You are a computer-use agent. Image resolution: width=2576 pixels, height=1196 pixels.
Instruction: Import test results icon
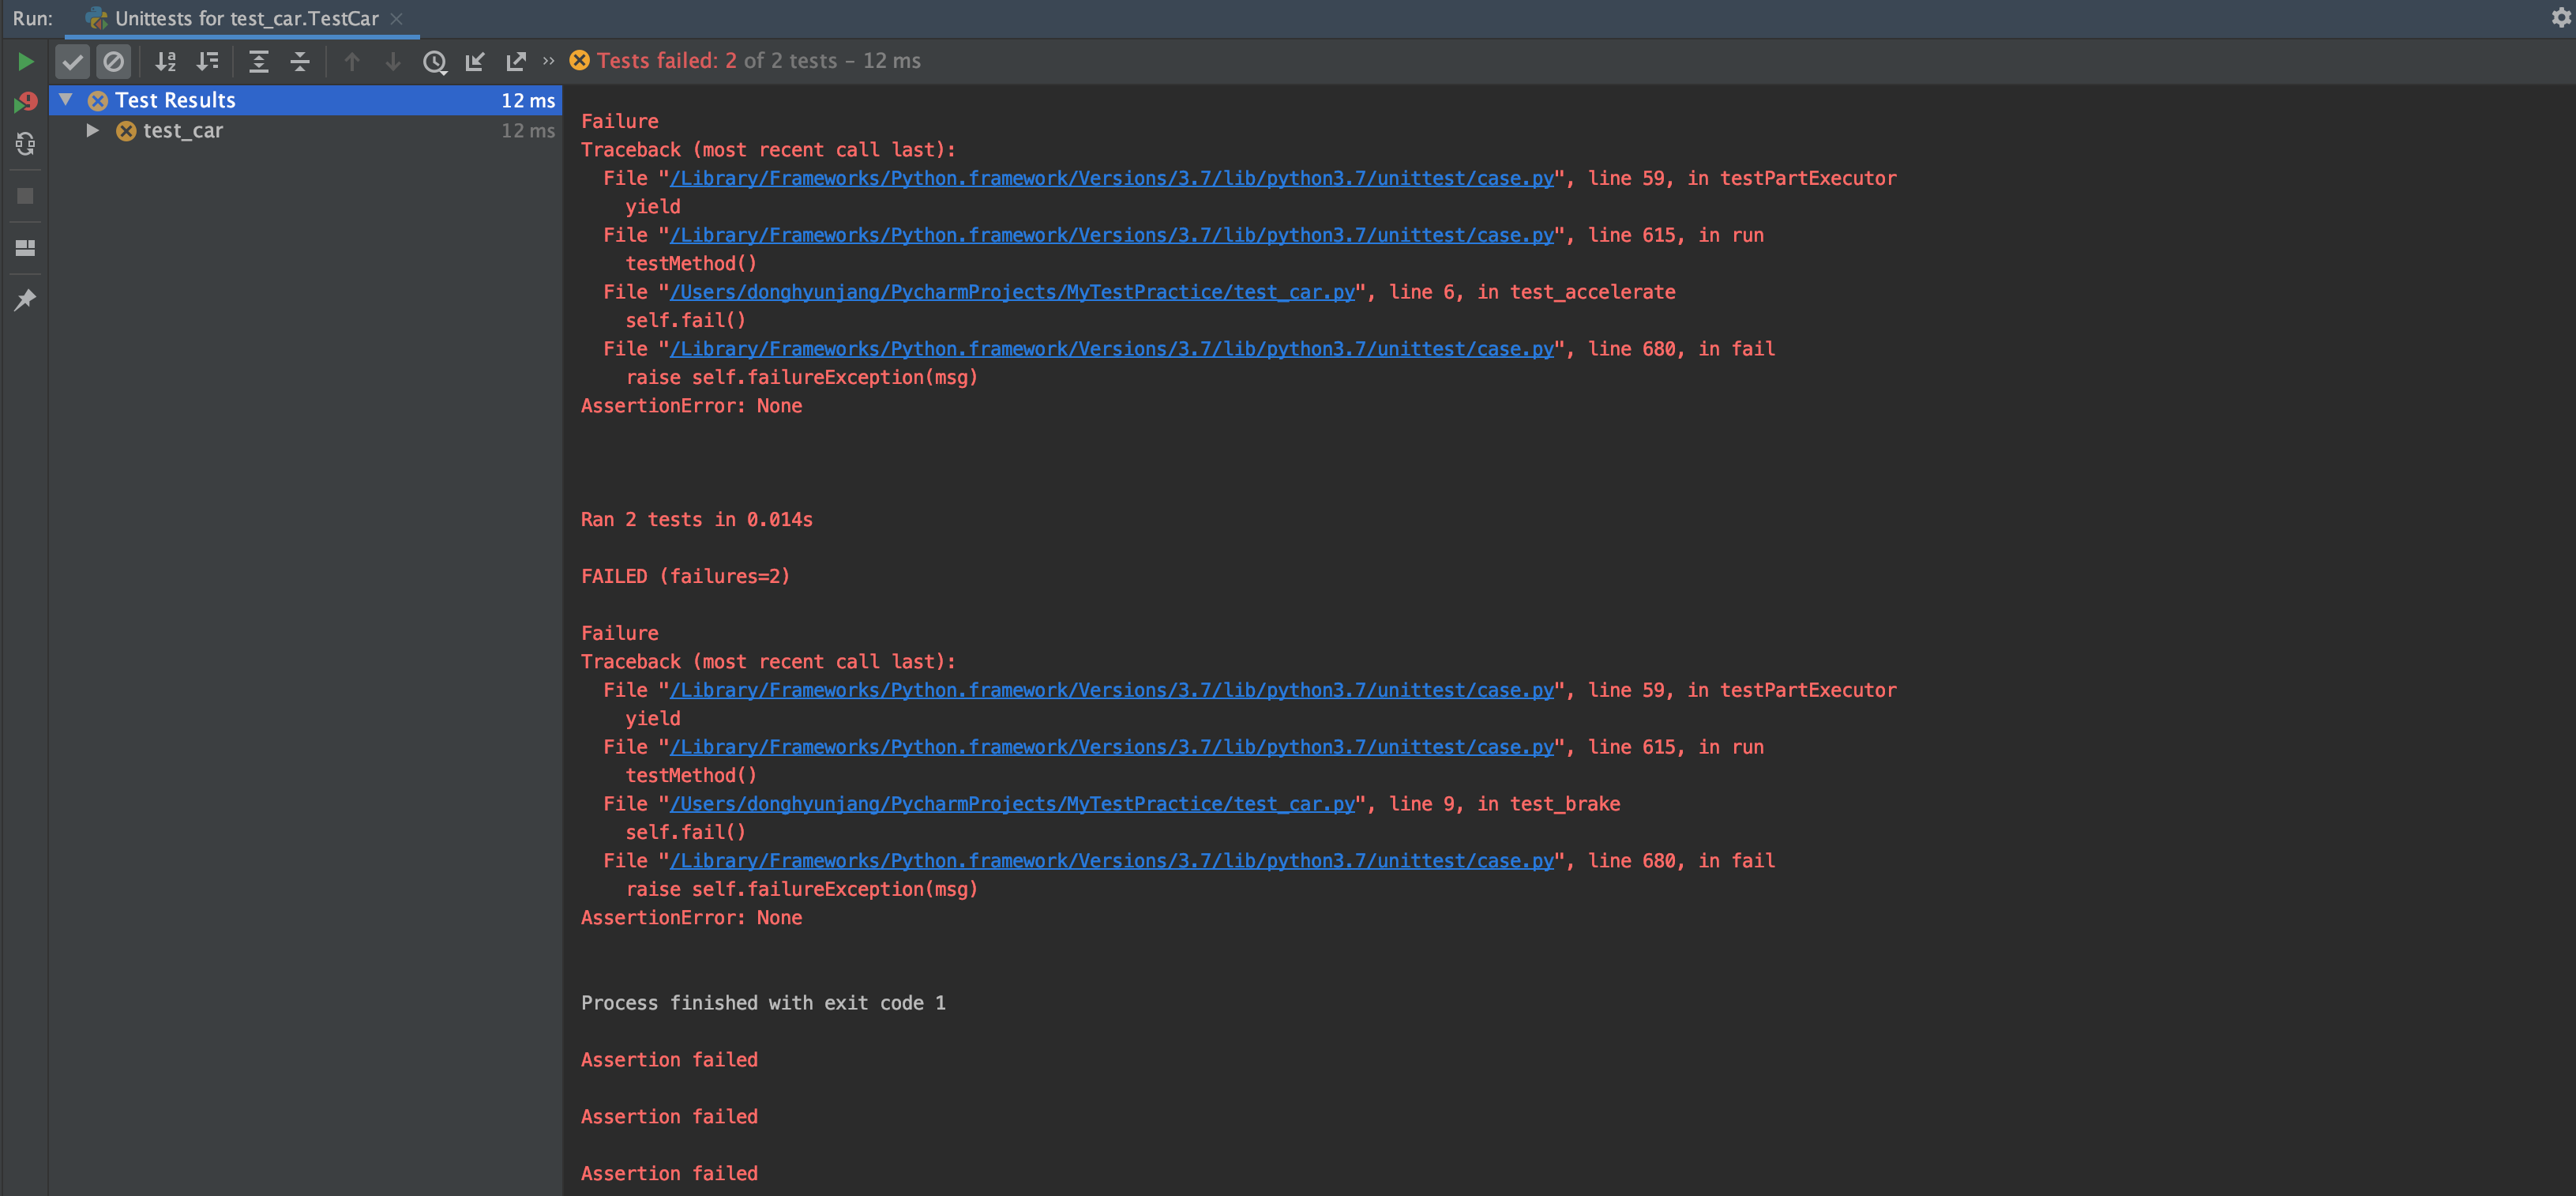(475, 62)
